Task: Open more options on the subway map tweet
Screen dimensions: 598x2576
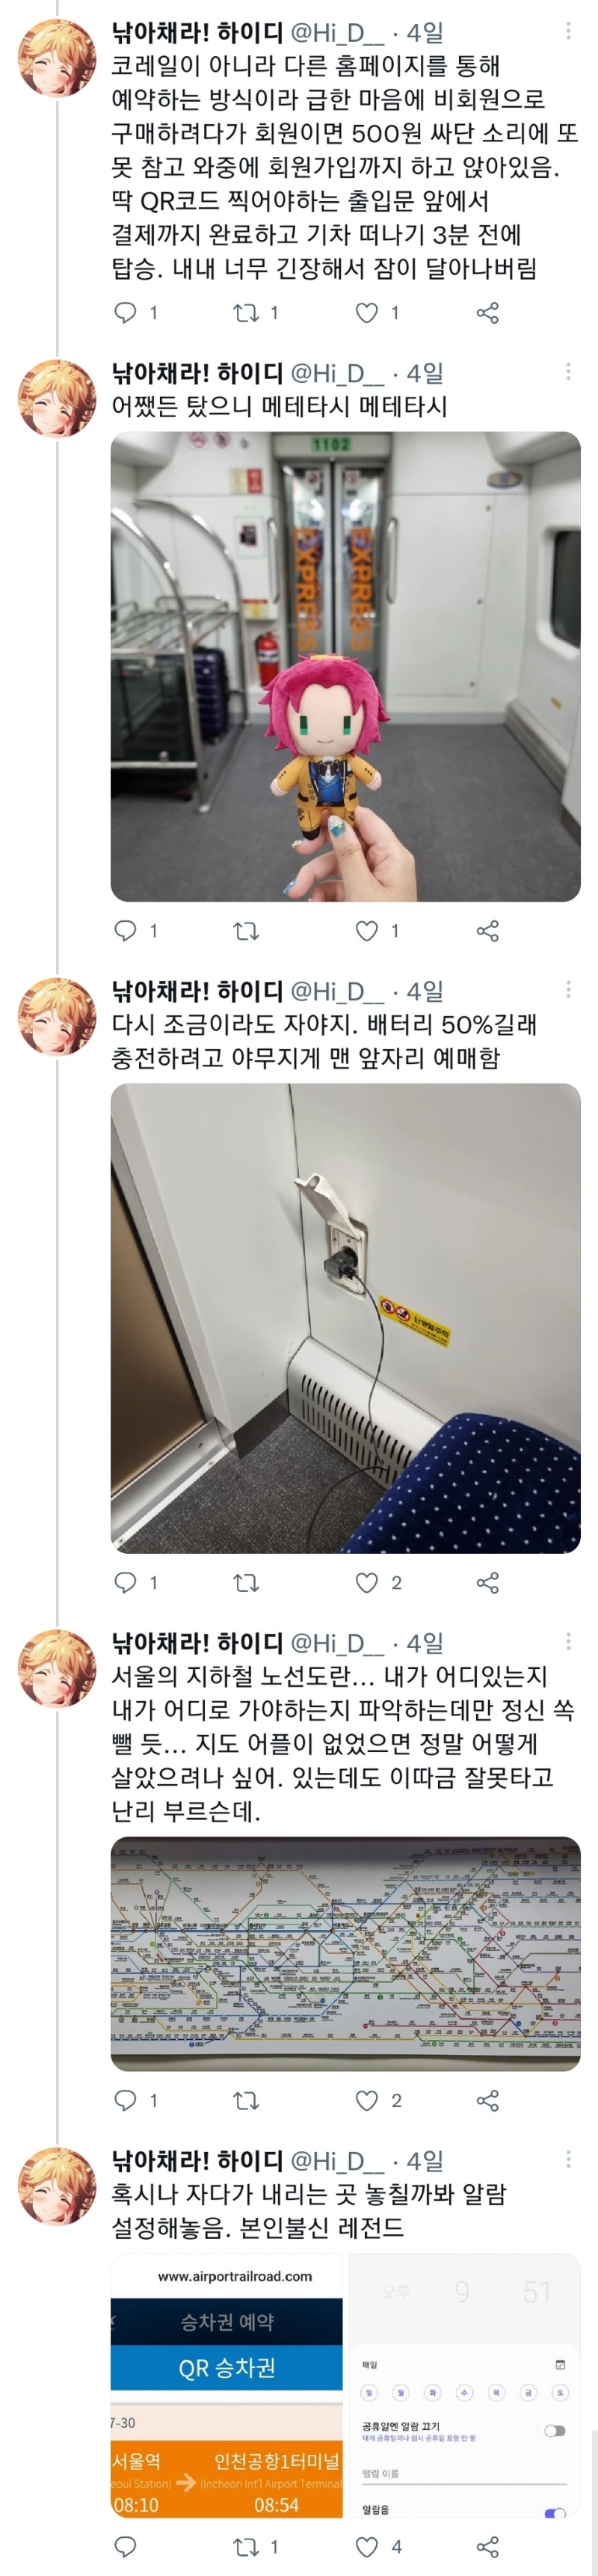Action: pos(568,1642)
